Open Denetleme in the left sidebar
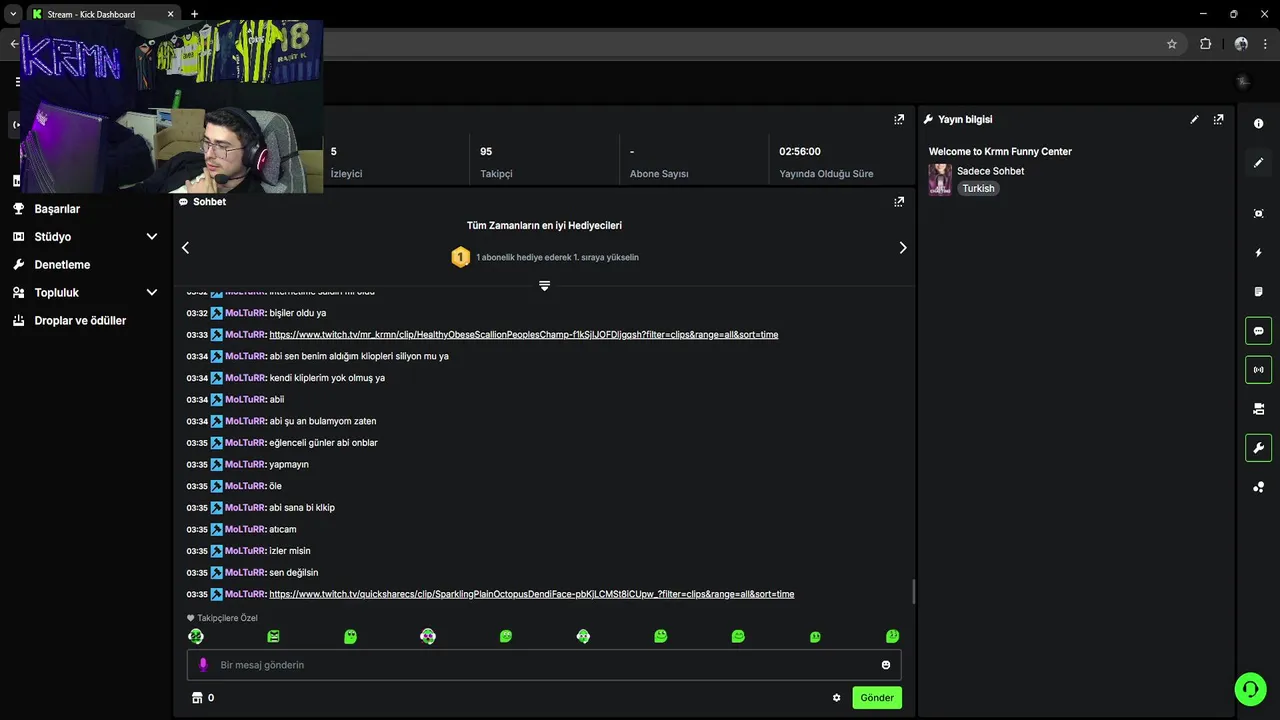 coord(62,265)
